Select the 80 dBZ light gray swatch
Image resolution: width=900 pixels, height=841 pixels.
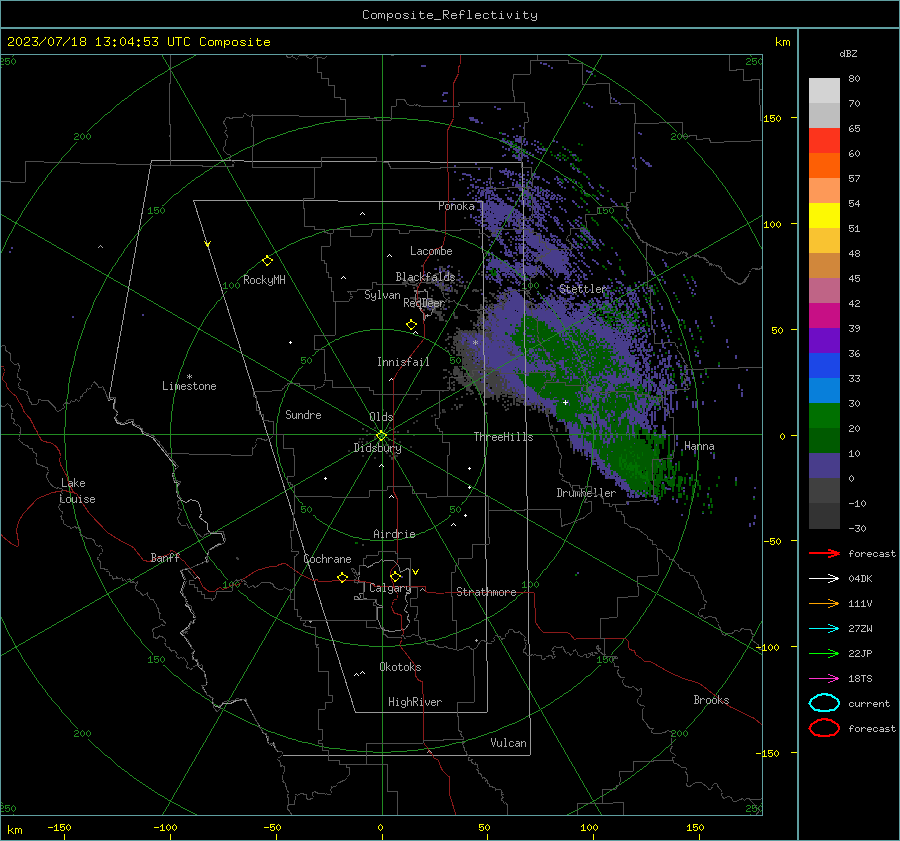824,91
